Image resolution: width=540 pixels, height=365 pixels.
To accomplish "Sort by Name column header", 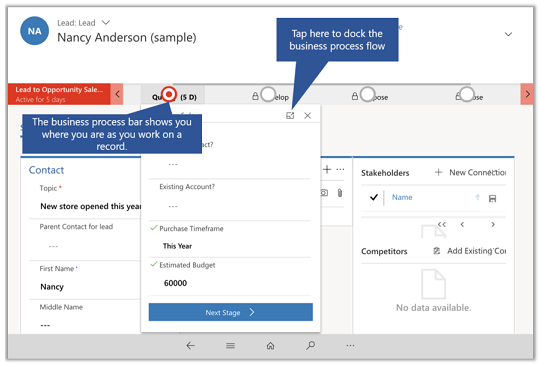I will click(x=402, y=197).
